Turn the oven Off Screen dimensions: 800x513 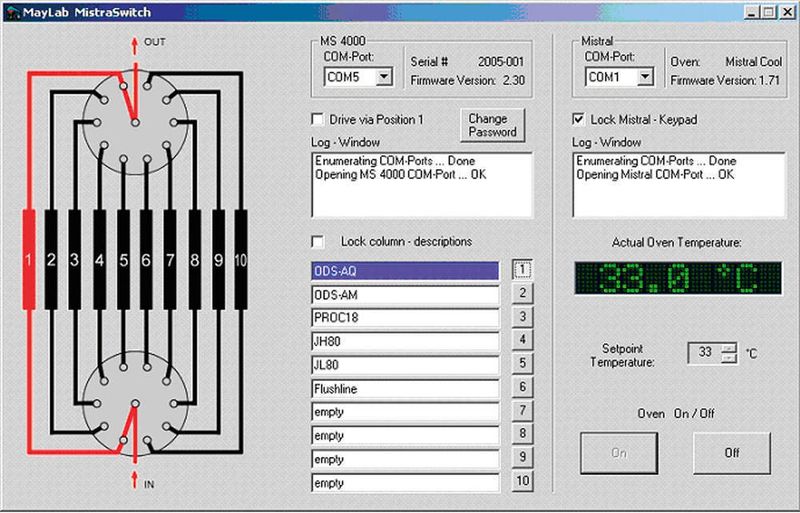732,453
